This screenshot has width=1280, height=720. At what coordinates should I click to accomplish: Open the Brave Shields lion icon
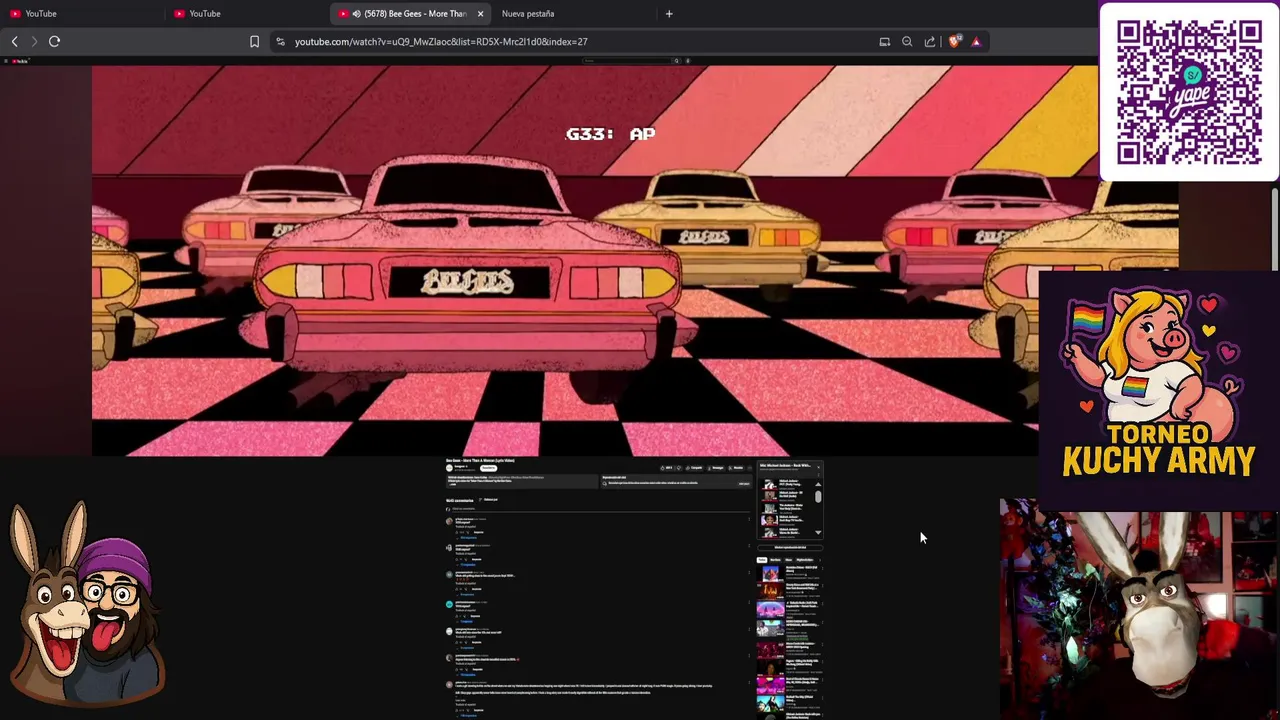(x=954, y=41)
